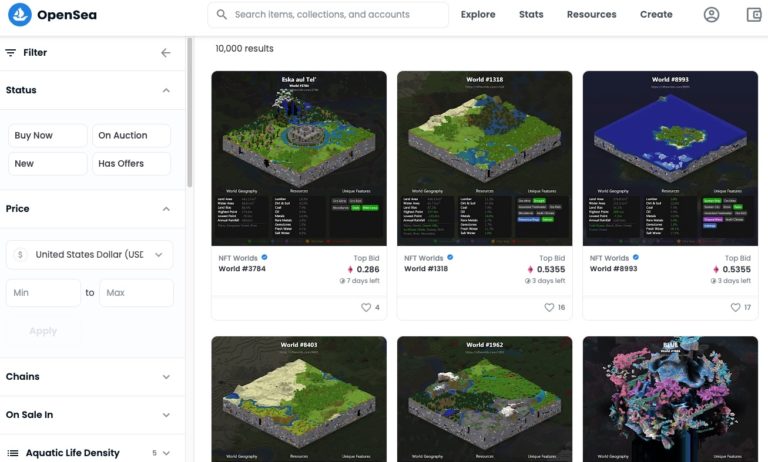Favorite World #8993 with heart icon

tap(735, 307)
